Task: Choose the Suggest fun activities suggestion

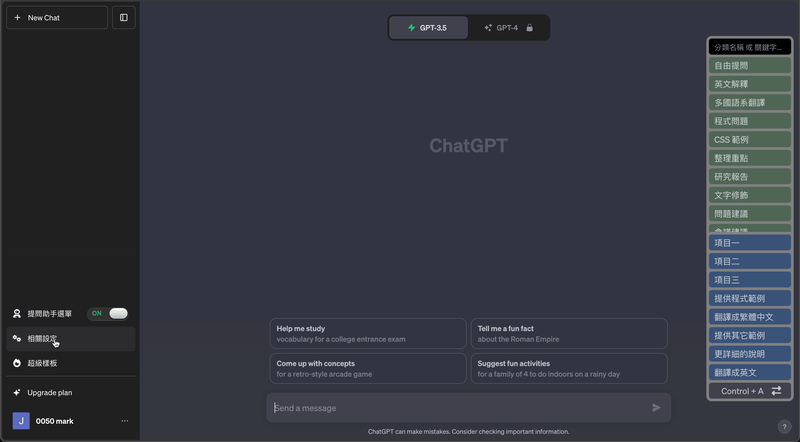Action: [569, 369]
